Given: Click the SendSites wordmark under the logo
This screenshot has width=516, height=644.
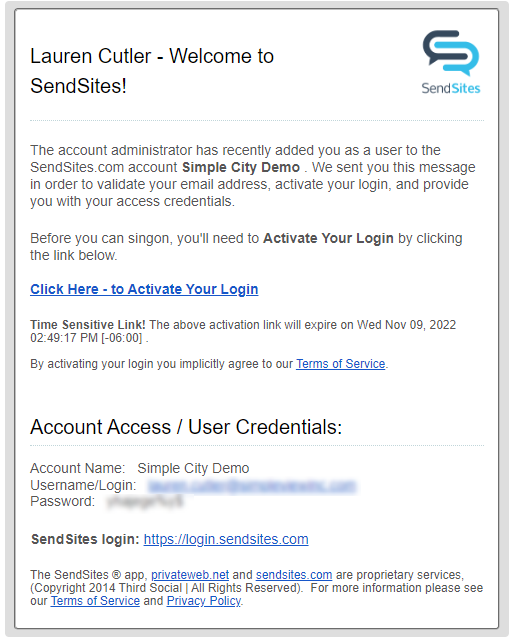Looking at the screenshot, I should 451,88.
